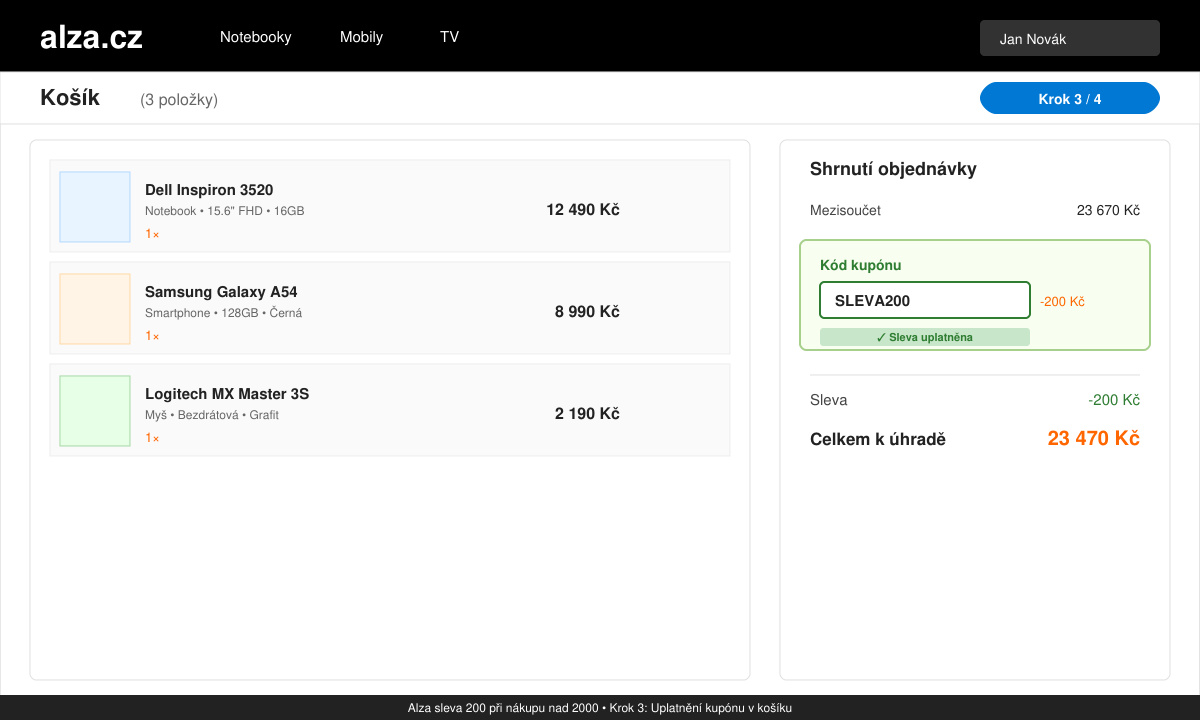Open the Dell Inspiron 3520 product thumbnail
The width and height of the screenshot is (1200, 720).
(x=95, y=207)
